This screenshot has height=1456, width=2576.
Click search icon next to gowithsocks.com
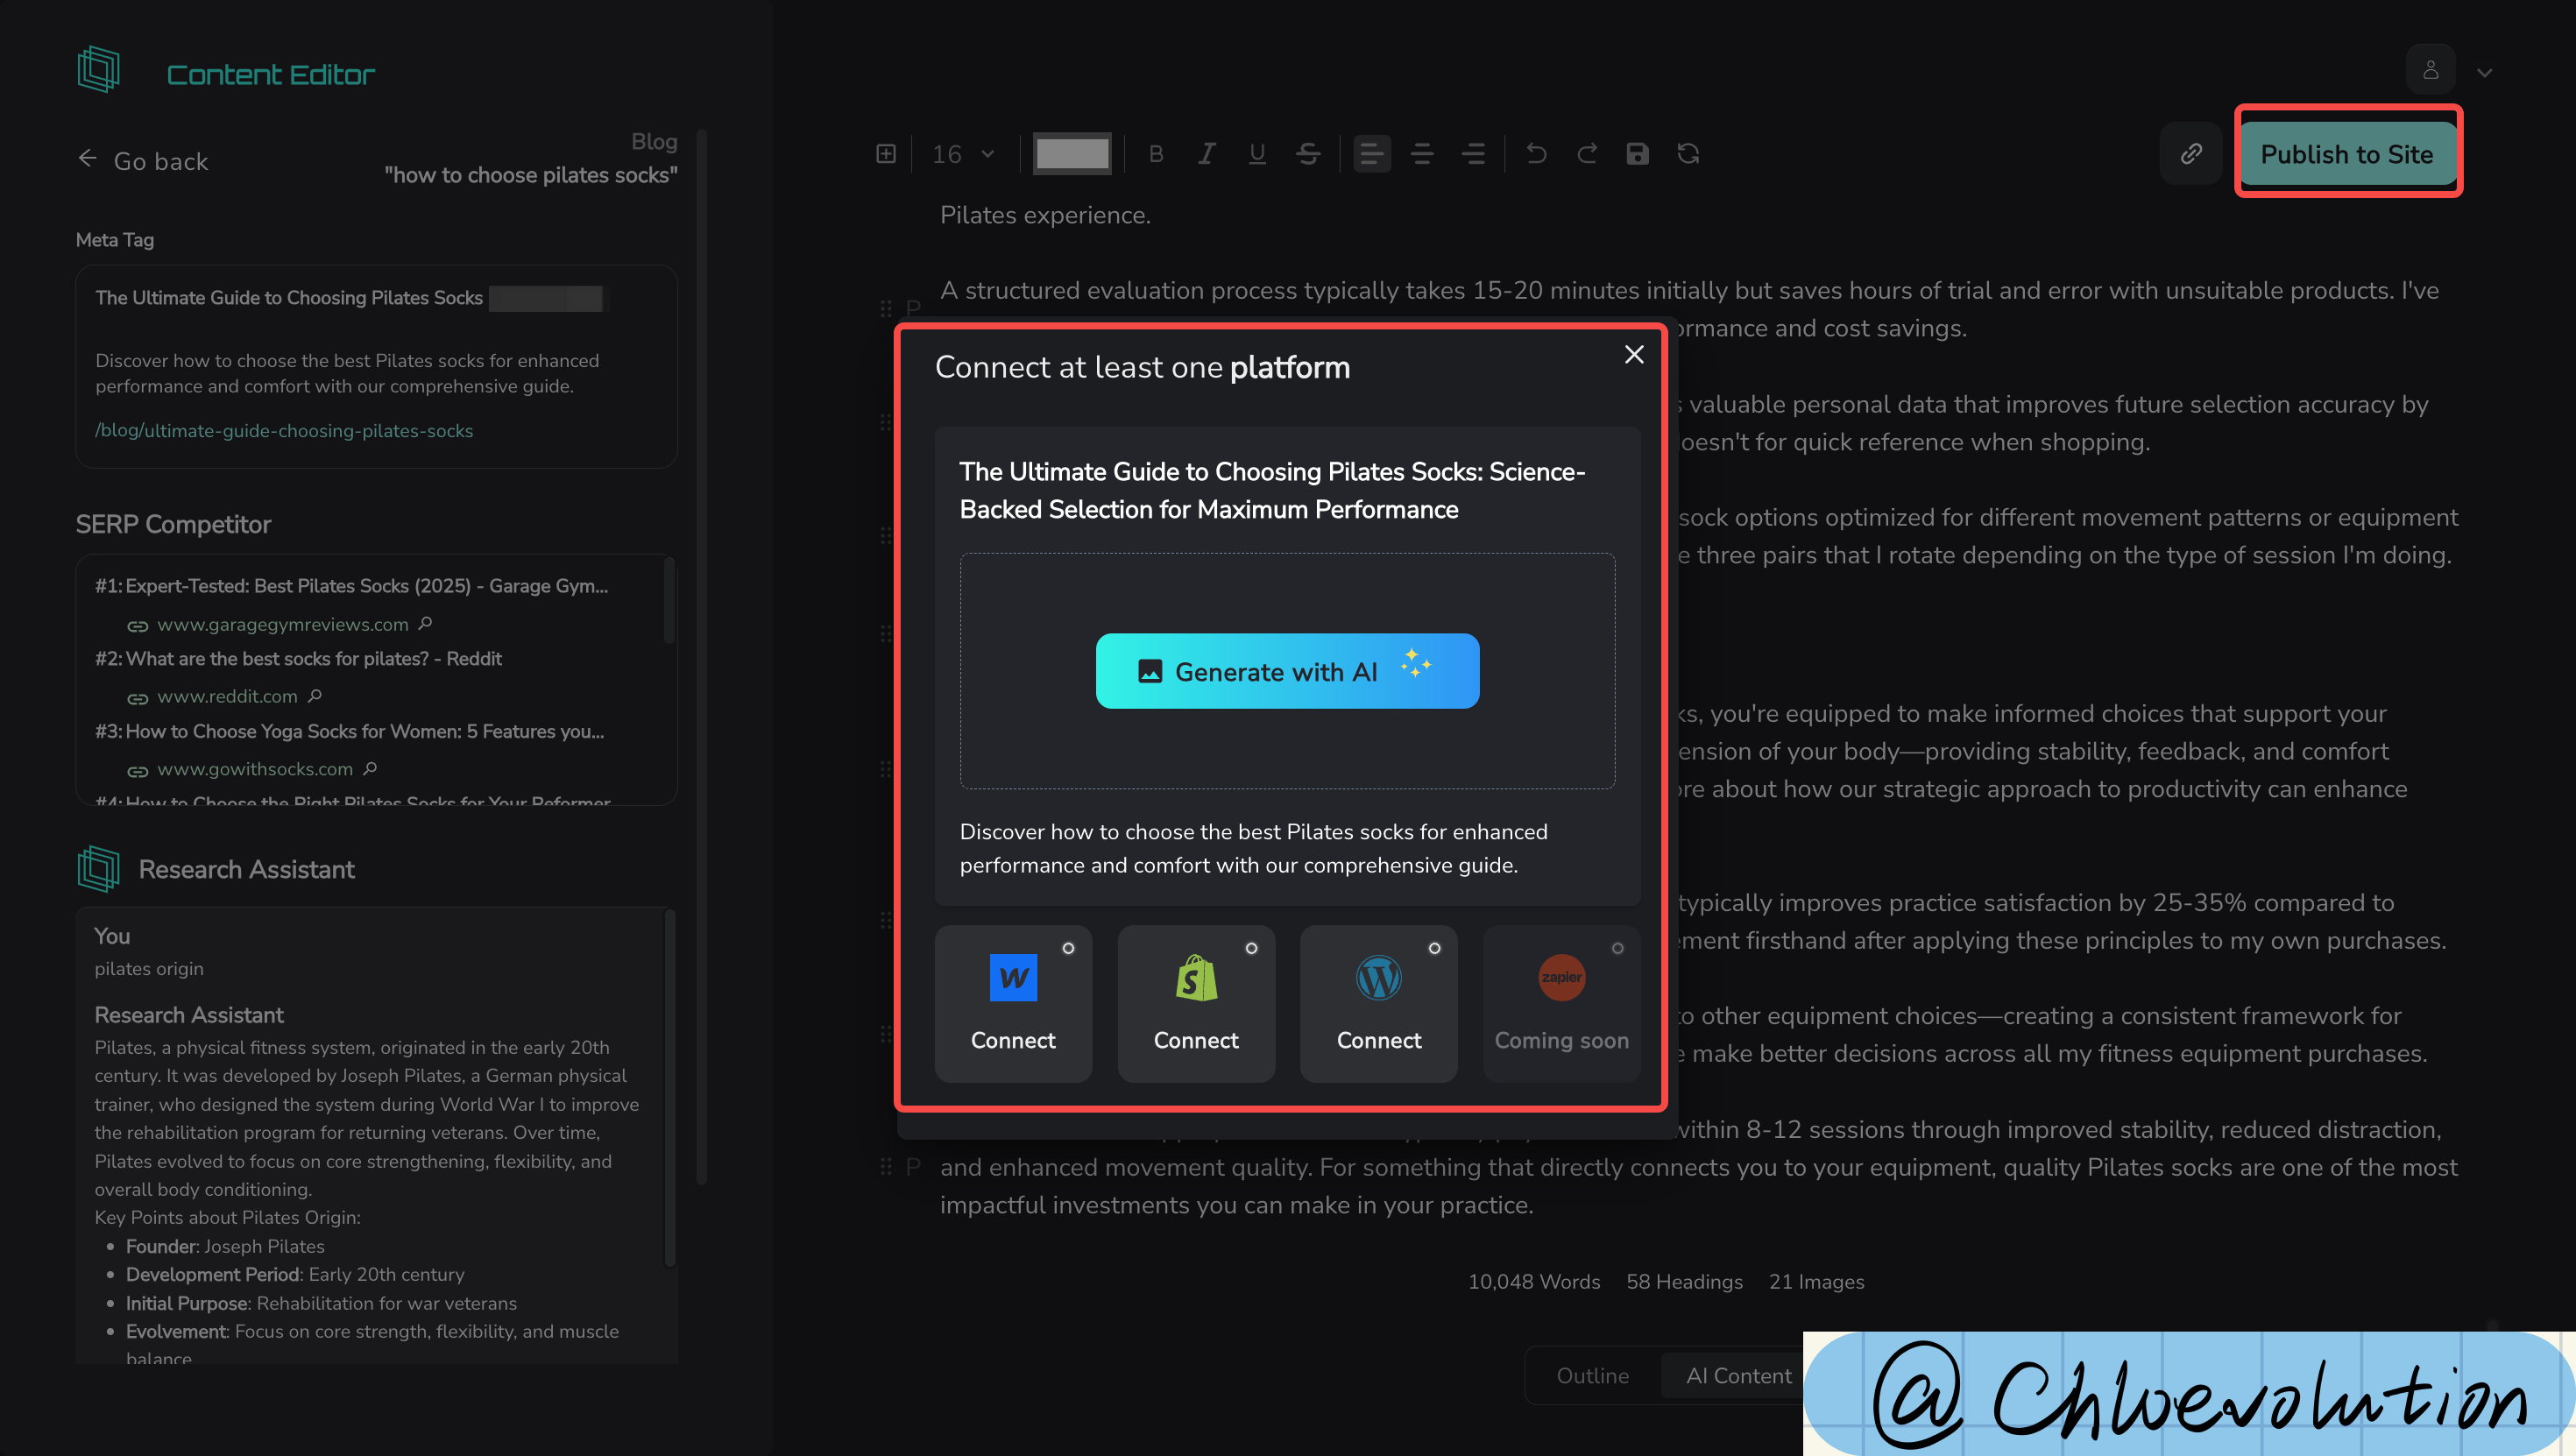370,769
